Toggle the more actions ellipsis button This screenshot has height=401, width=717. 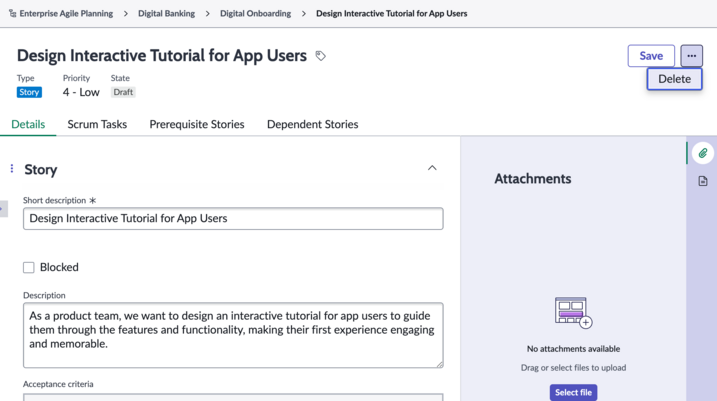[691, 56]
